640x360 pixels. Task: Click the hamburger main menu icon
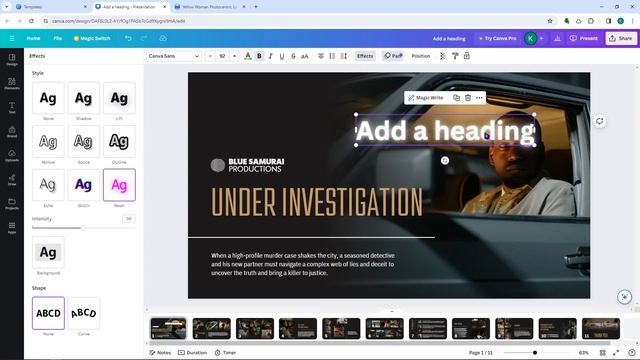pos(12,38)
